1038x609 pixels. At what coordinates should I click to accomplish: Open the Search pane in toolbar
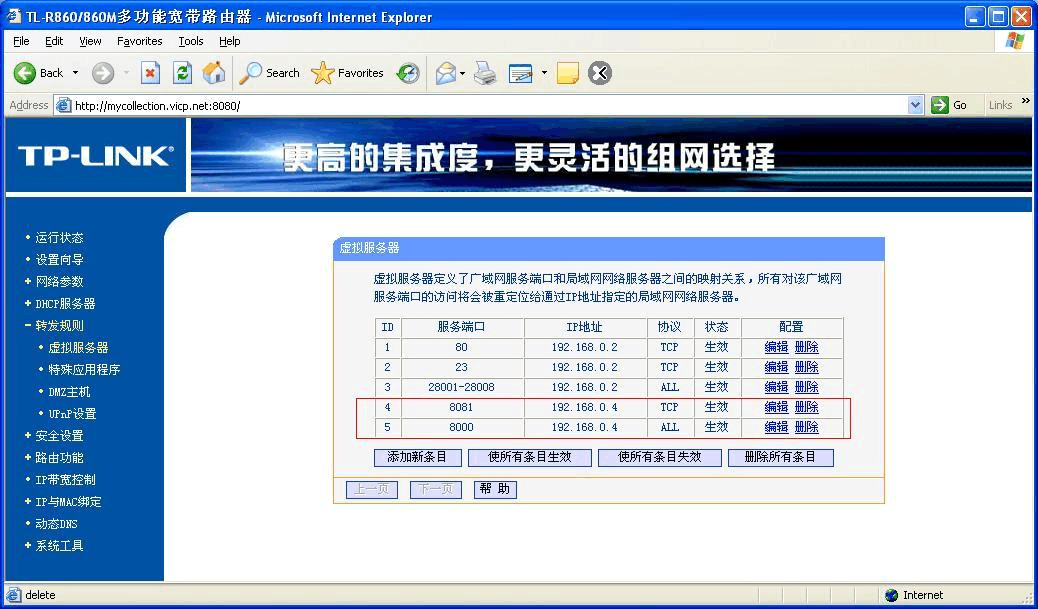click(270, 73)
